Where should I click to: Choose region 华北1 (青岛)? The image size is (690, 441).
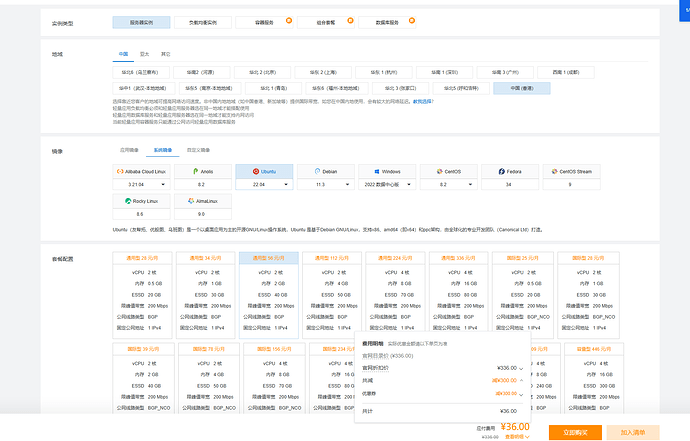273,88
